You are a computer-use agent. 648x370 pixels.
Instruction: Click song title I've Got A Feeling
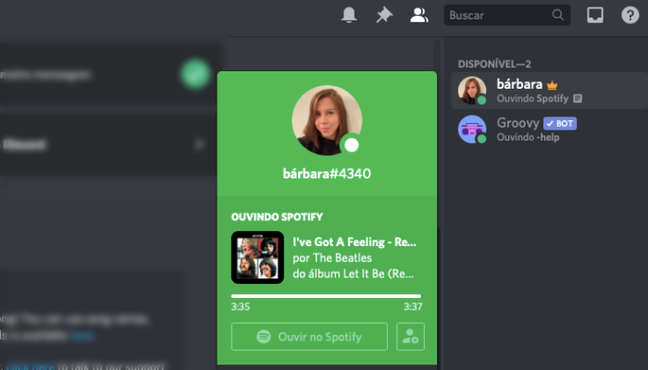(x=354, y=242)
